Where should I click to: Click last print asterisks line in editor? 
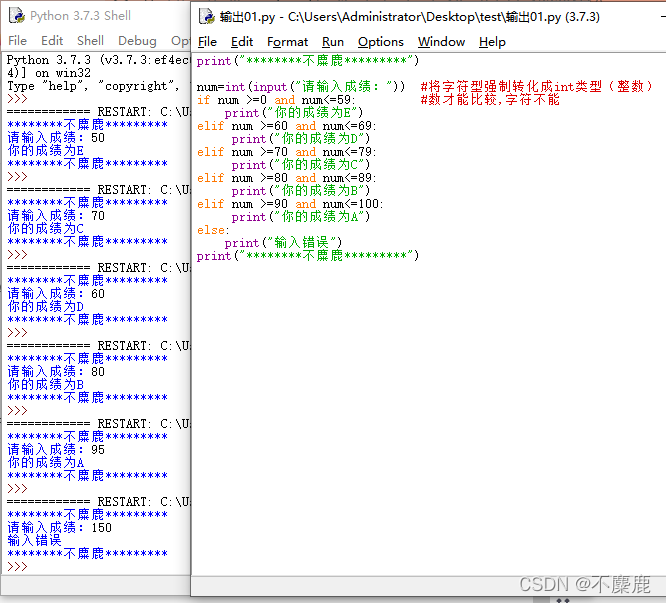coord(308,256)
